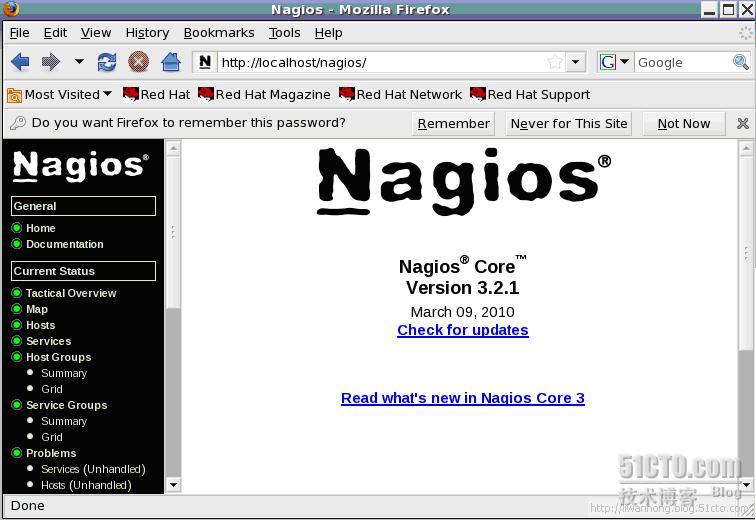
Task: Go back with the blue Back arrow
Action: pyautogui.click(x=20, y=62)
